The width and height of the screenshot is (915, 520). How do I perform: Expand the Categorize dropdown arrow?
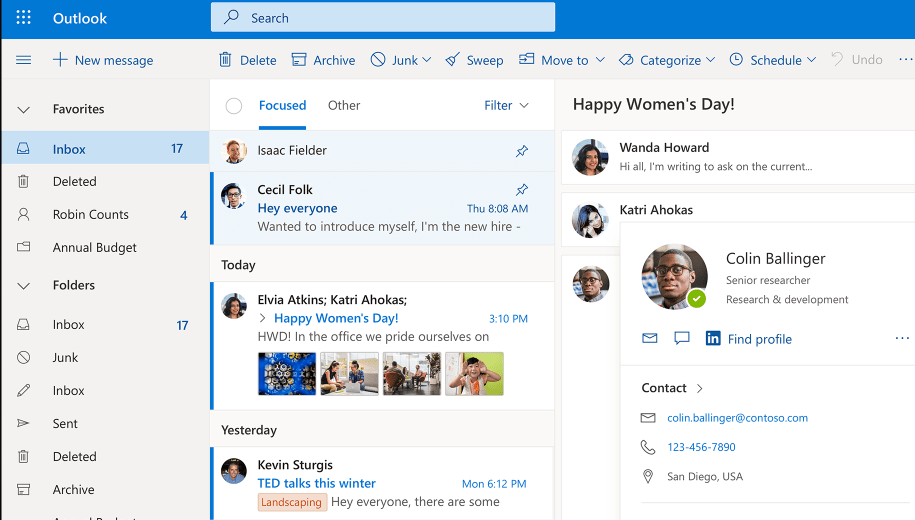coord(710,60)
